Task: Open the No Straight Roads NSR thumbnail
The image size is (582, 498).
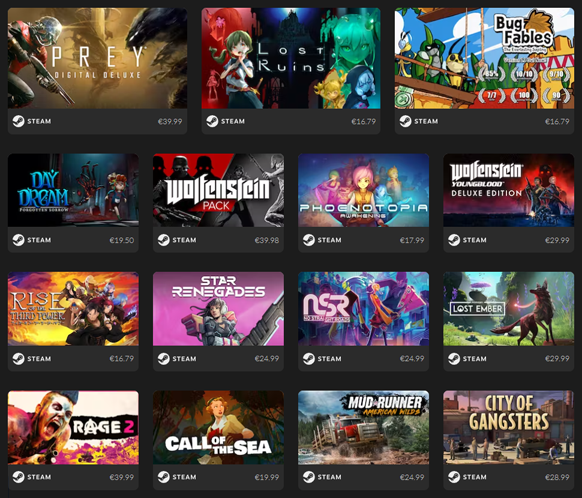Action: (363, 309)
